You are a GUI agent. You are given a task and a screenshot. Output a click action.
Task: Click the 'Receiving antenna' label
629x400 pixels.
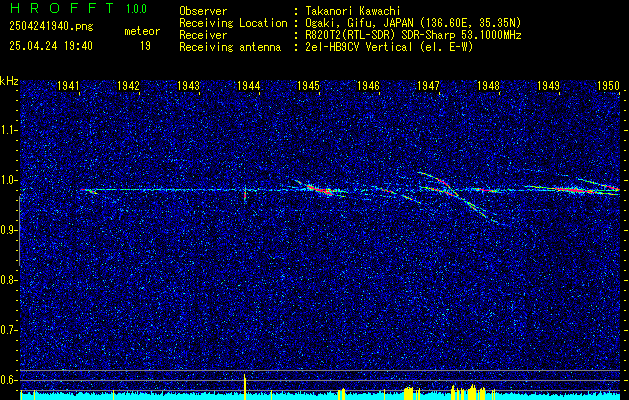tap(230, 47)
